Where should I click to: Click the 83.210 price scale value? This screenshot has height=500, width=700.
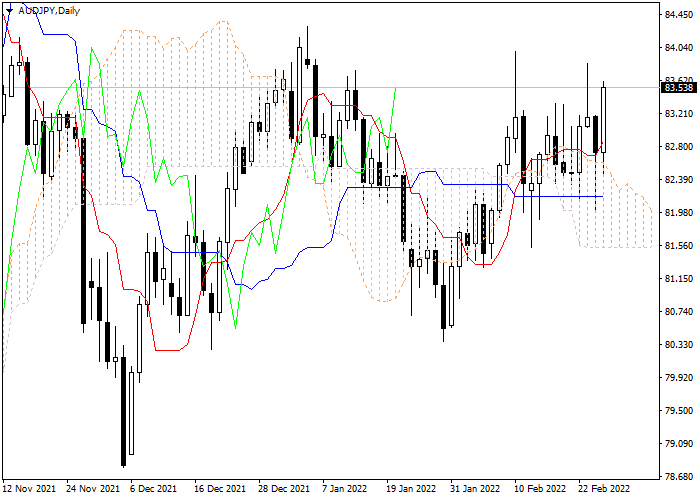click(x=679, y=114)
